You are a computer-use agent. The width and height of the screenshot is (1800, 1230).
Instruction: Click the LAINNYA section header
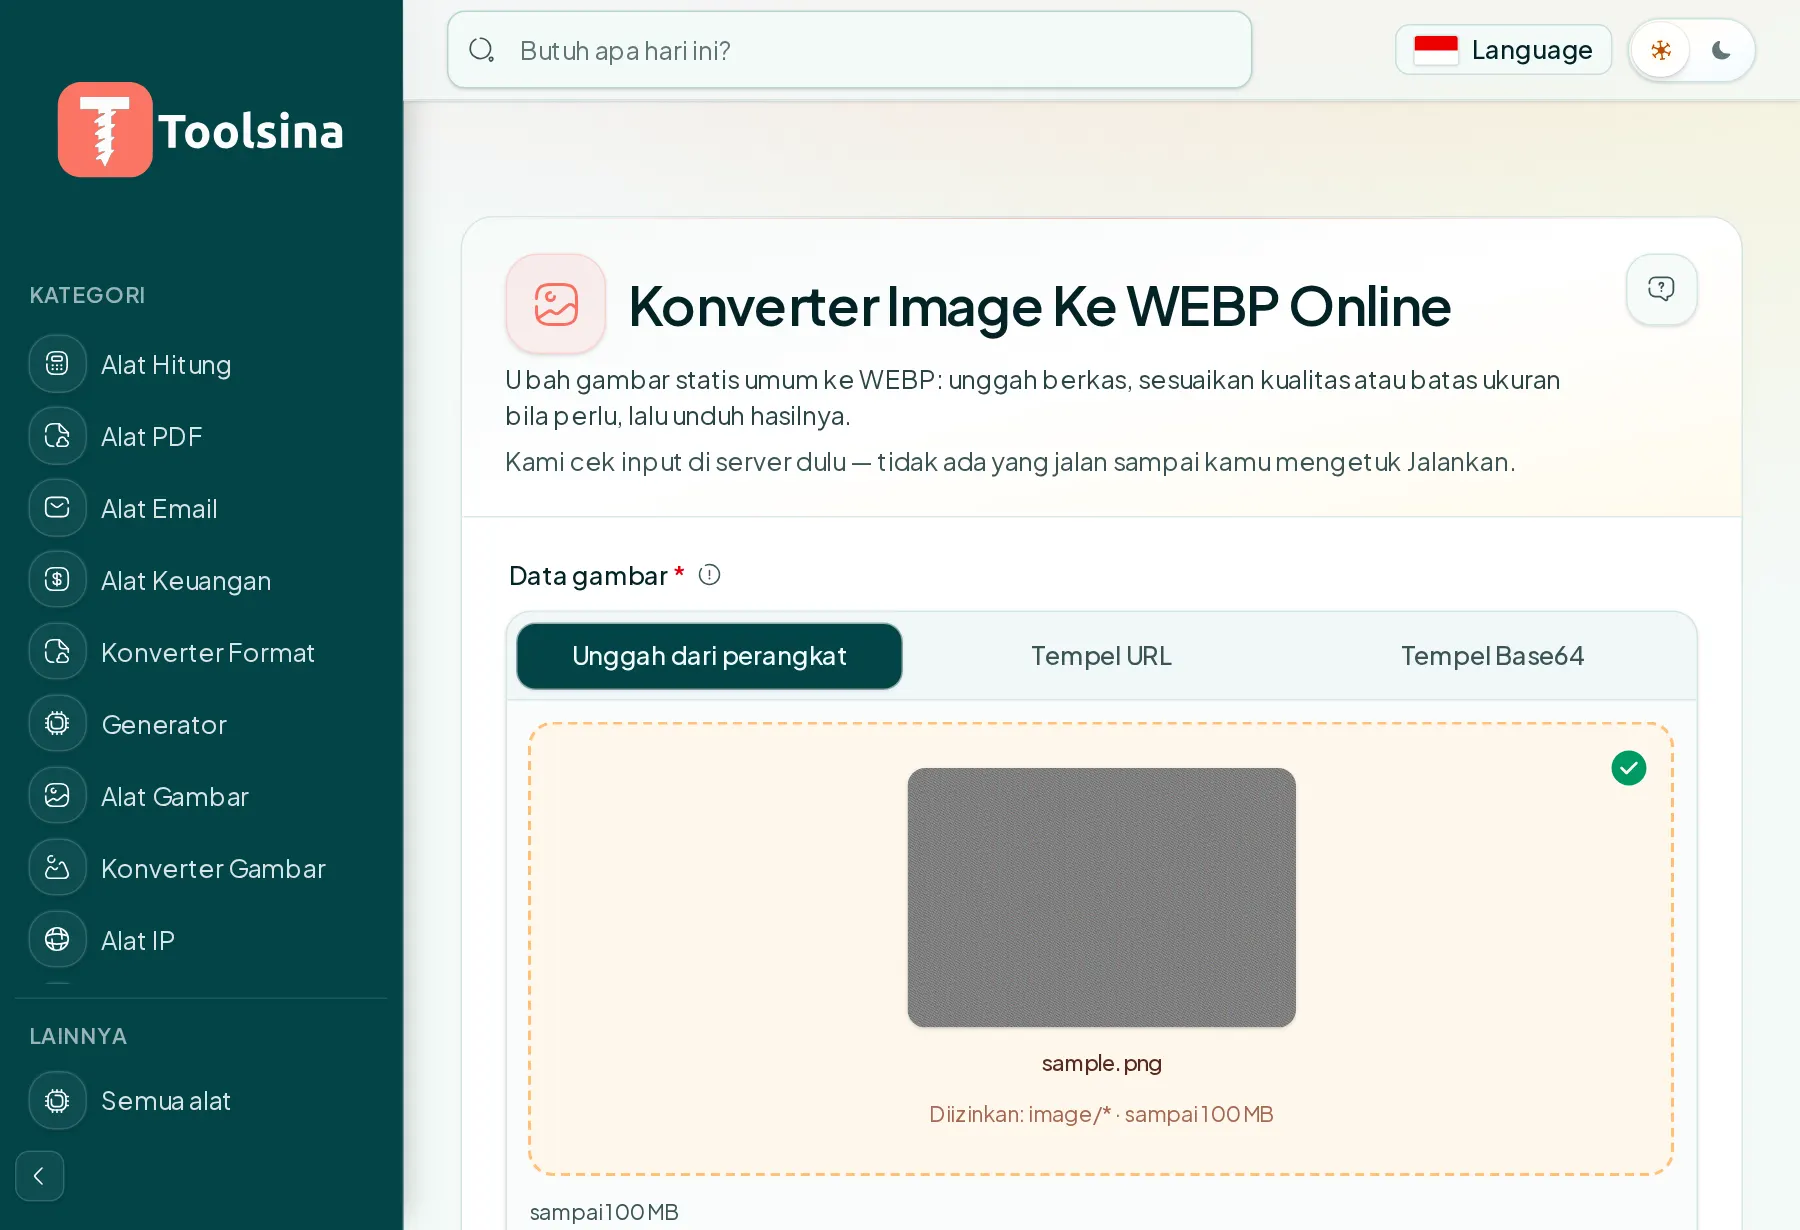(78, 1036)
